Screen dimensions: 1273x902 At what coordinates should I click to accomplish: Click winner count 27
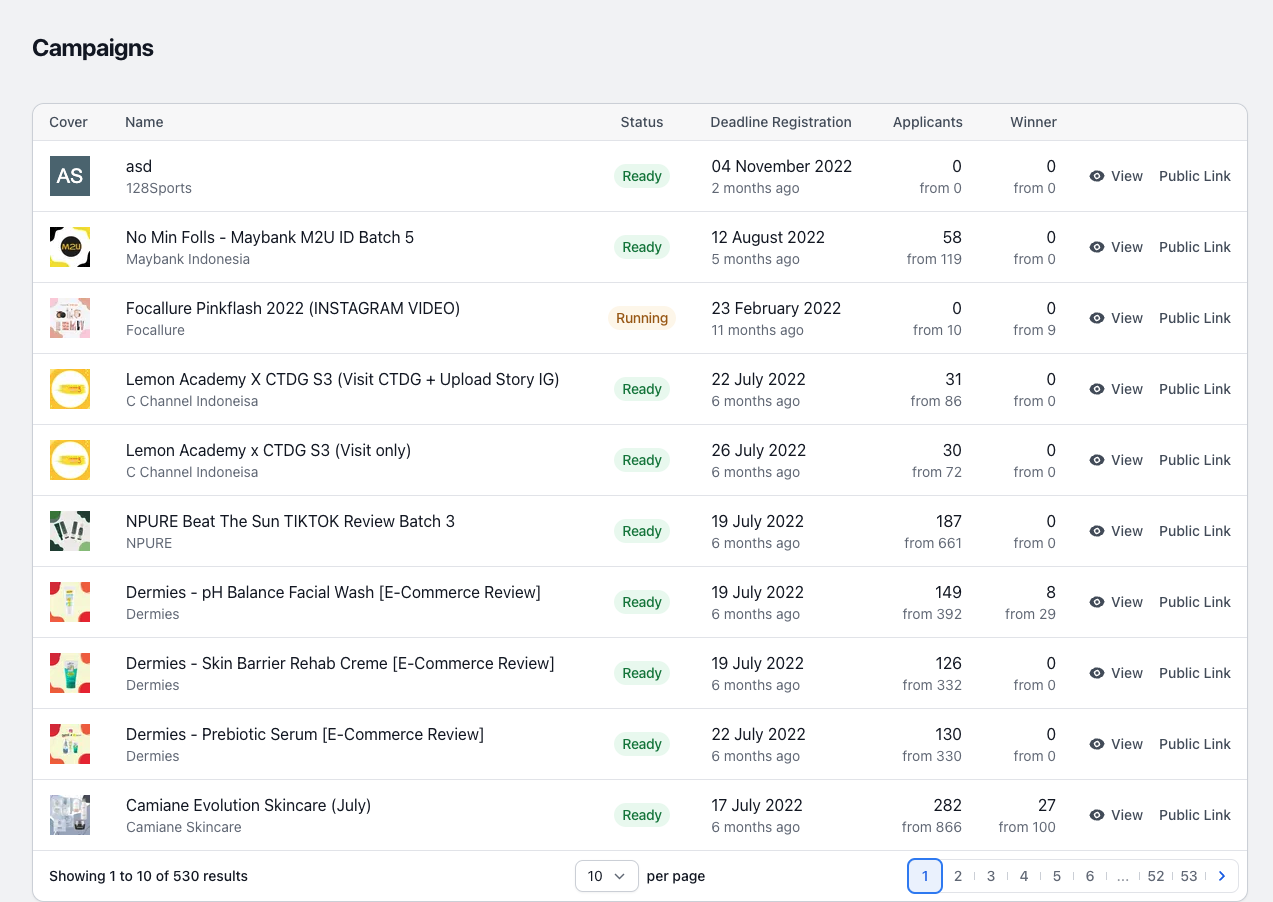pos(1047,805)
